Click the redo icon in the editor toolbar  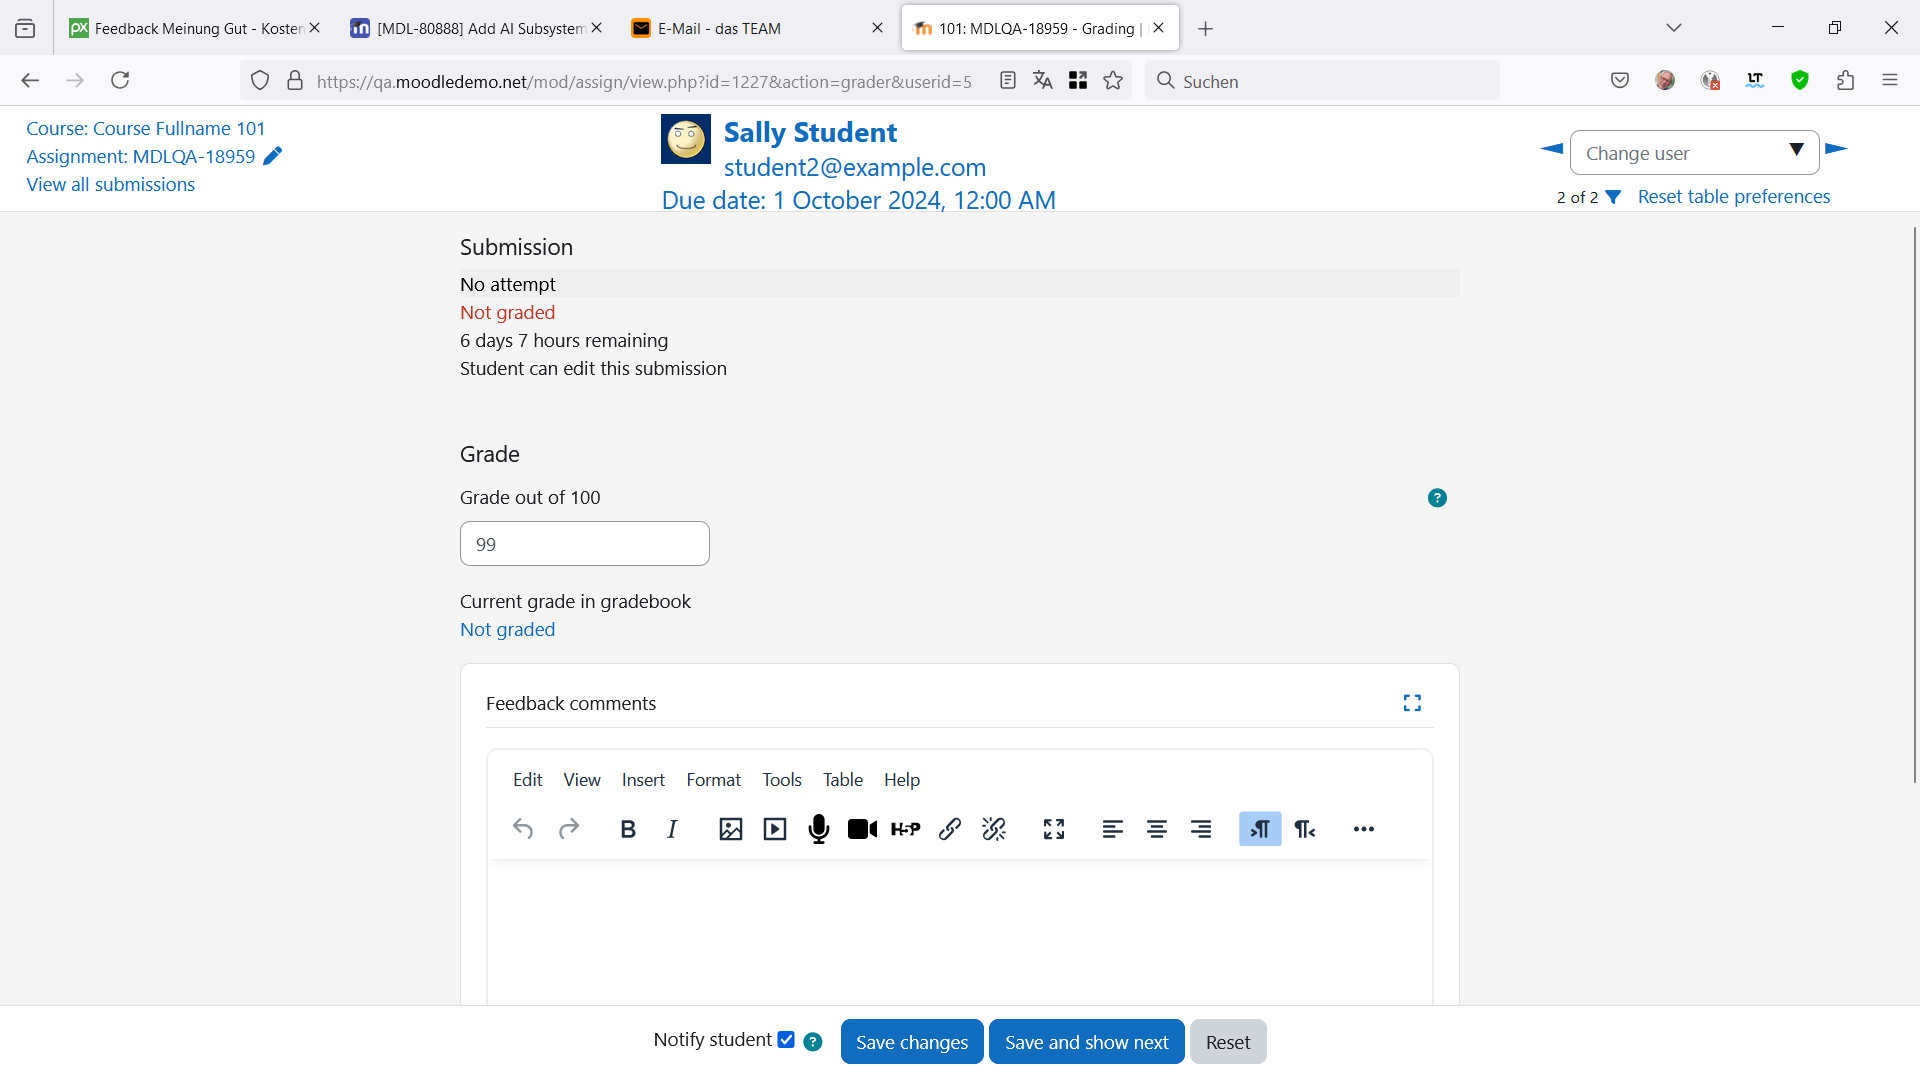[x=569, y=829]
